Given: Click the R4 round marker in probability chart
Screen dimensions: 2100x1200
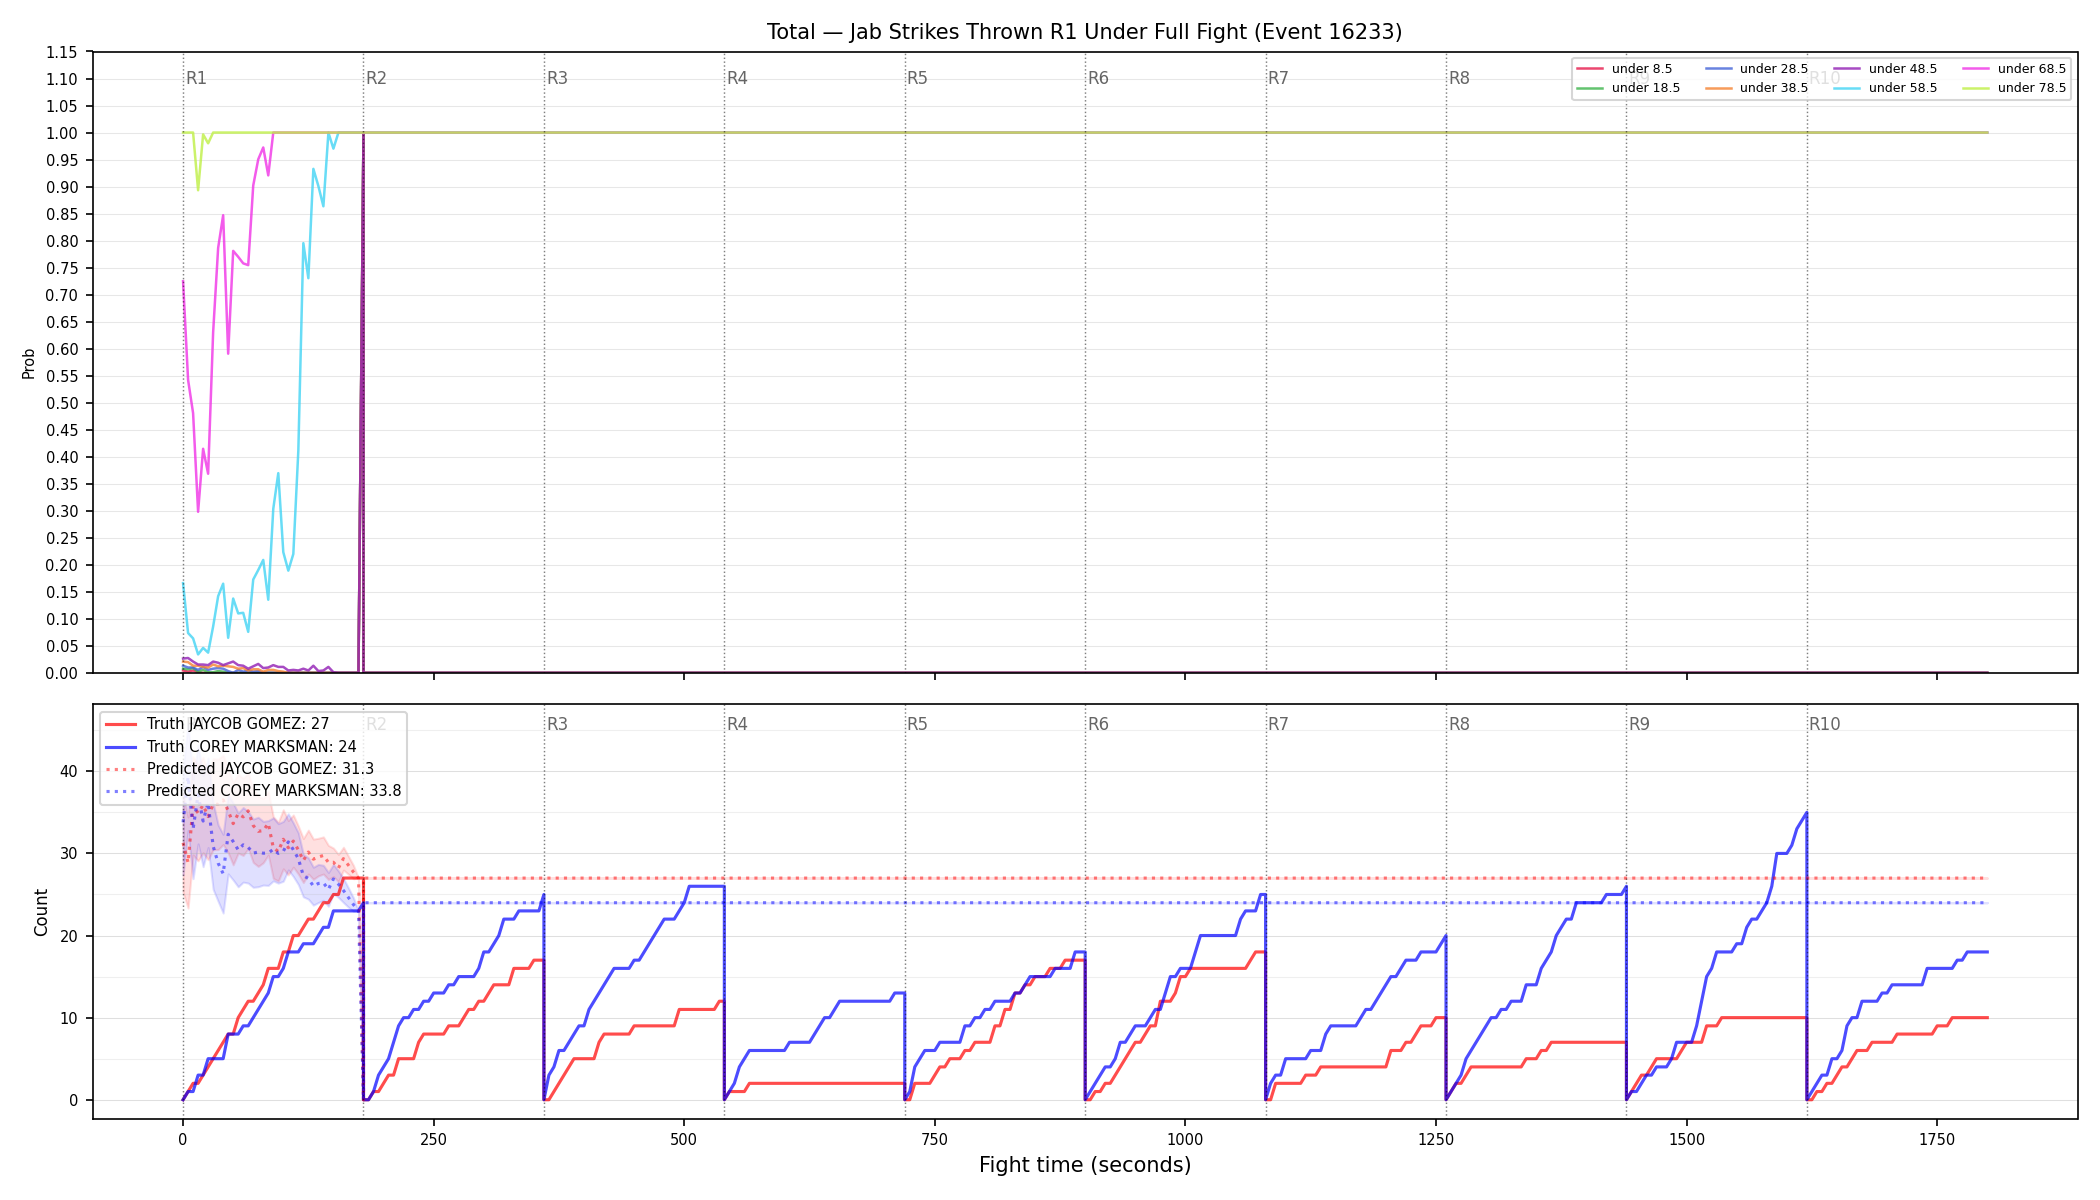Looking at the screenshot, I should pos(737,78).
